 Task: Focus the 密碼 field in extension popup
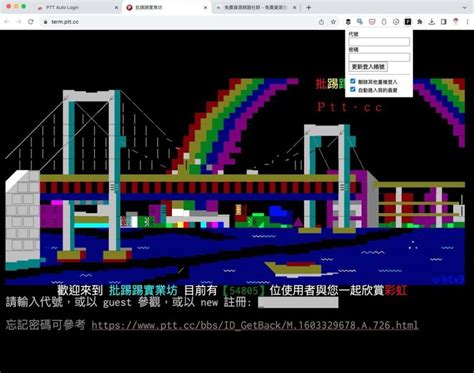379,57
